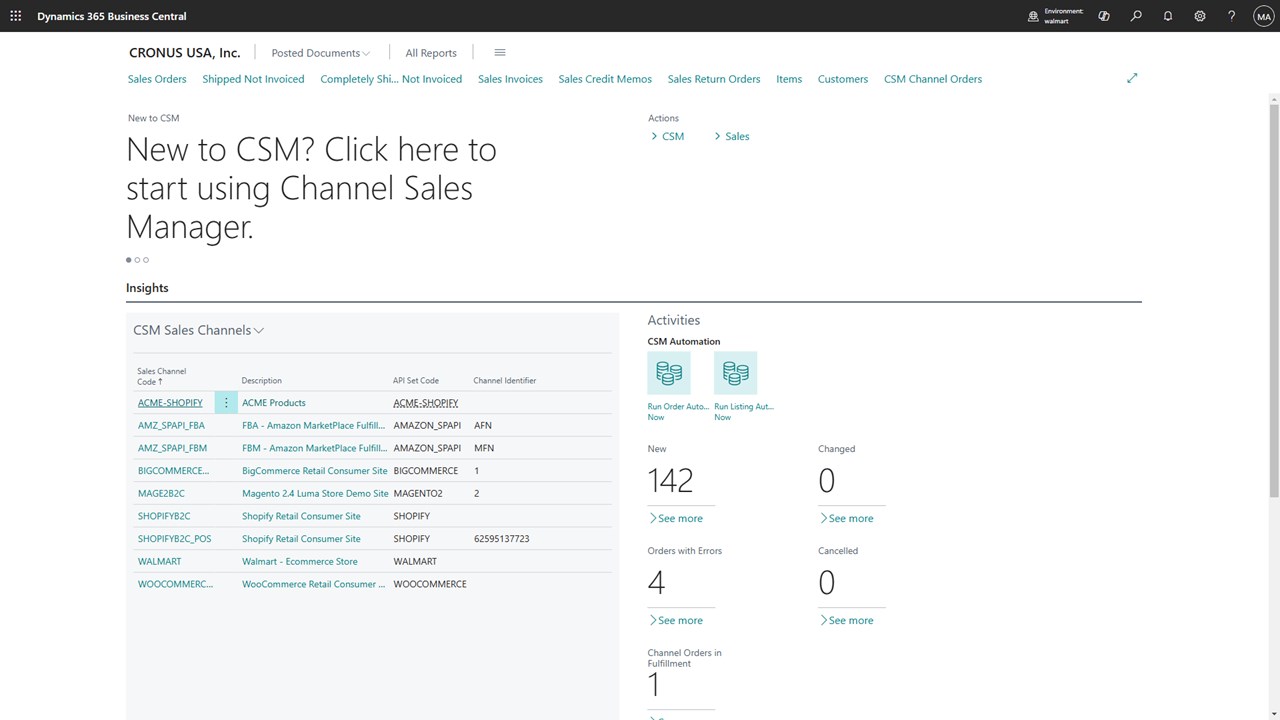Click the Orders with Errors count 4
1280x720 pixels.
(656, 583)
